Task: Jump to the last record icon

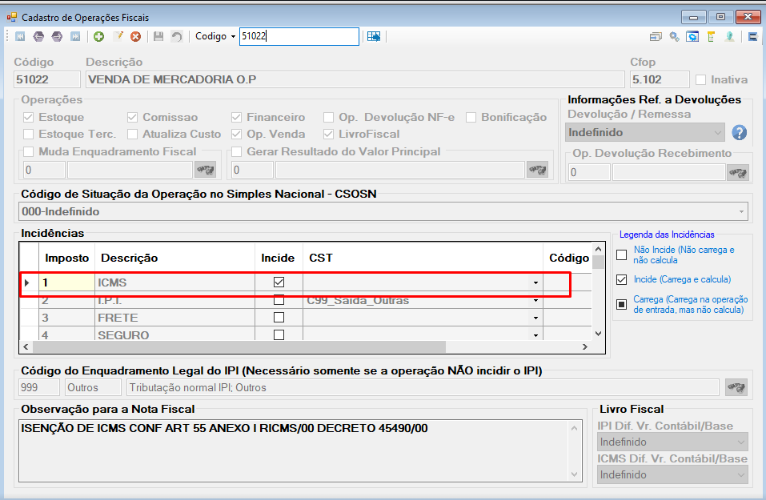Action: [x=75, y=37]
